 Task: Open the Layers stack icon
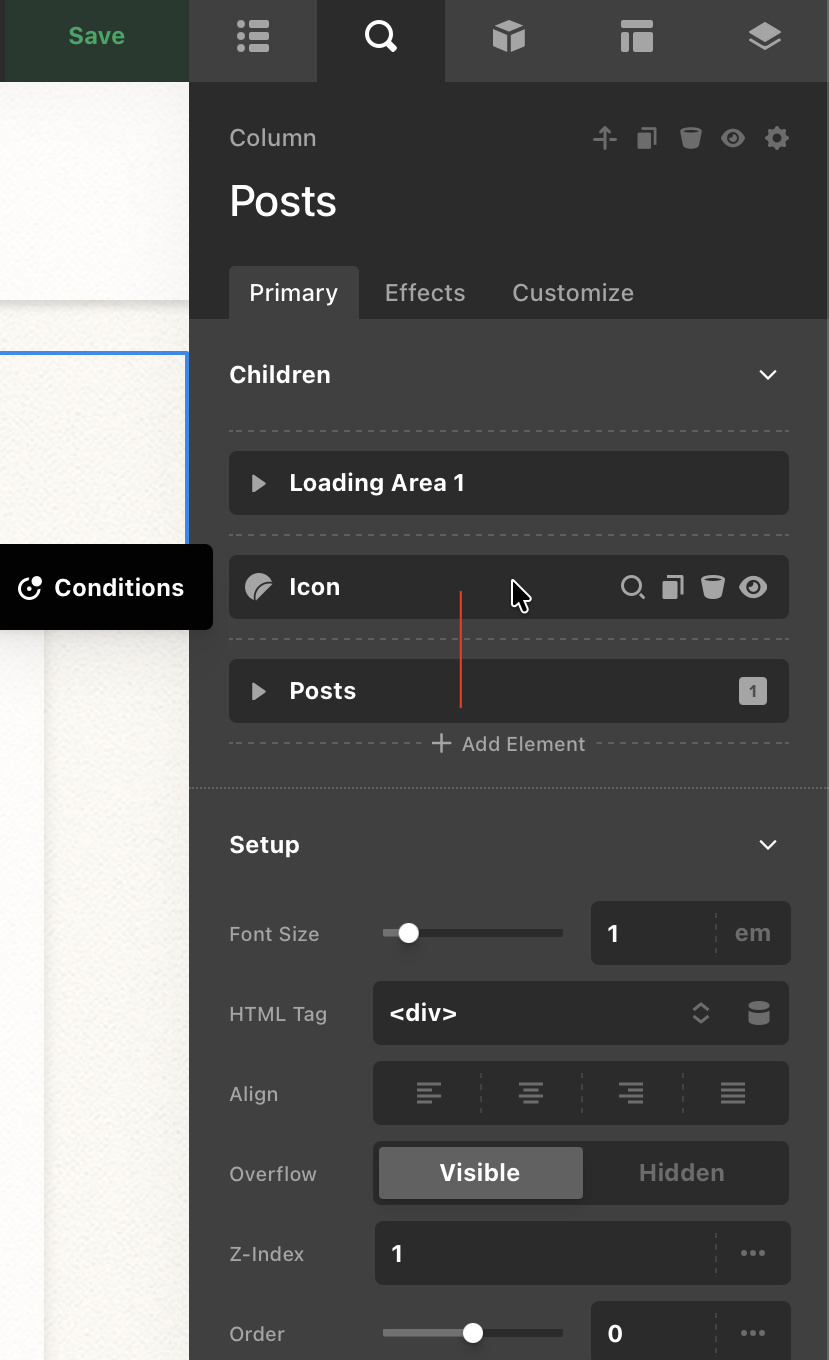click(x=764, y=37)
